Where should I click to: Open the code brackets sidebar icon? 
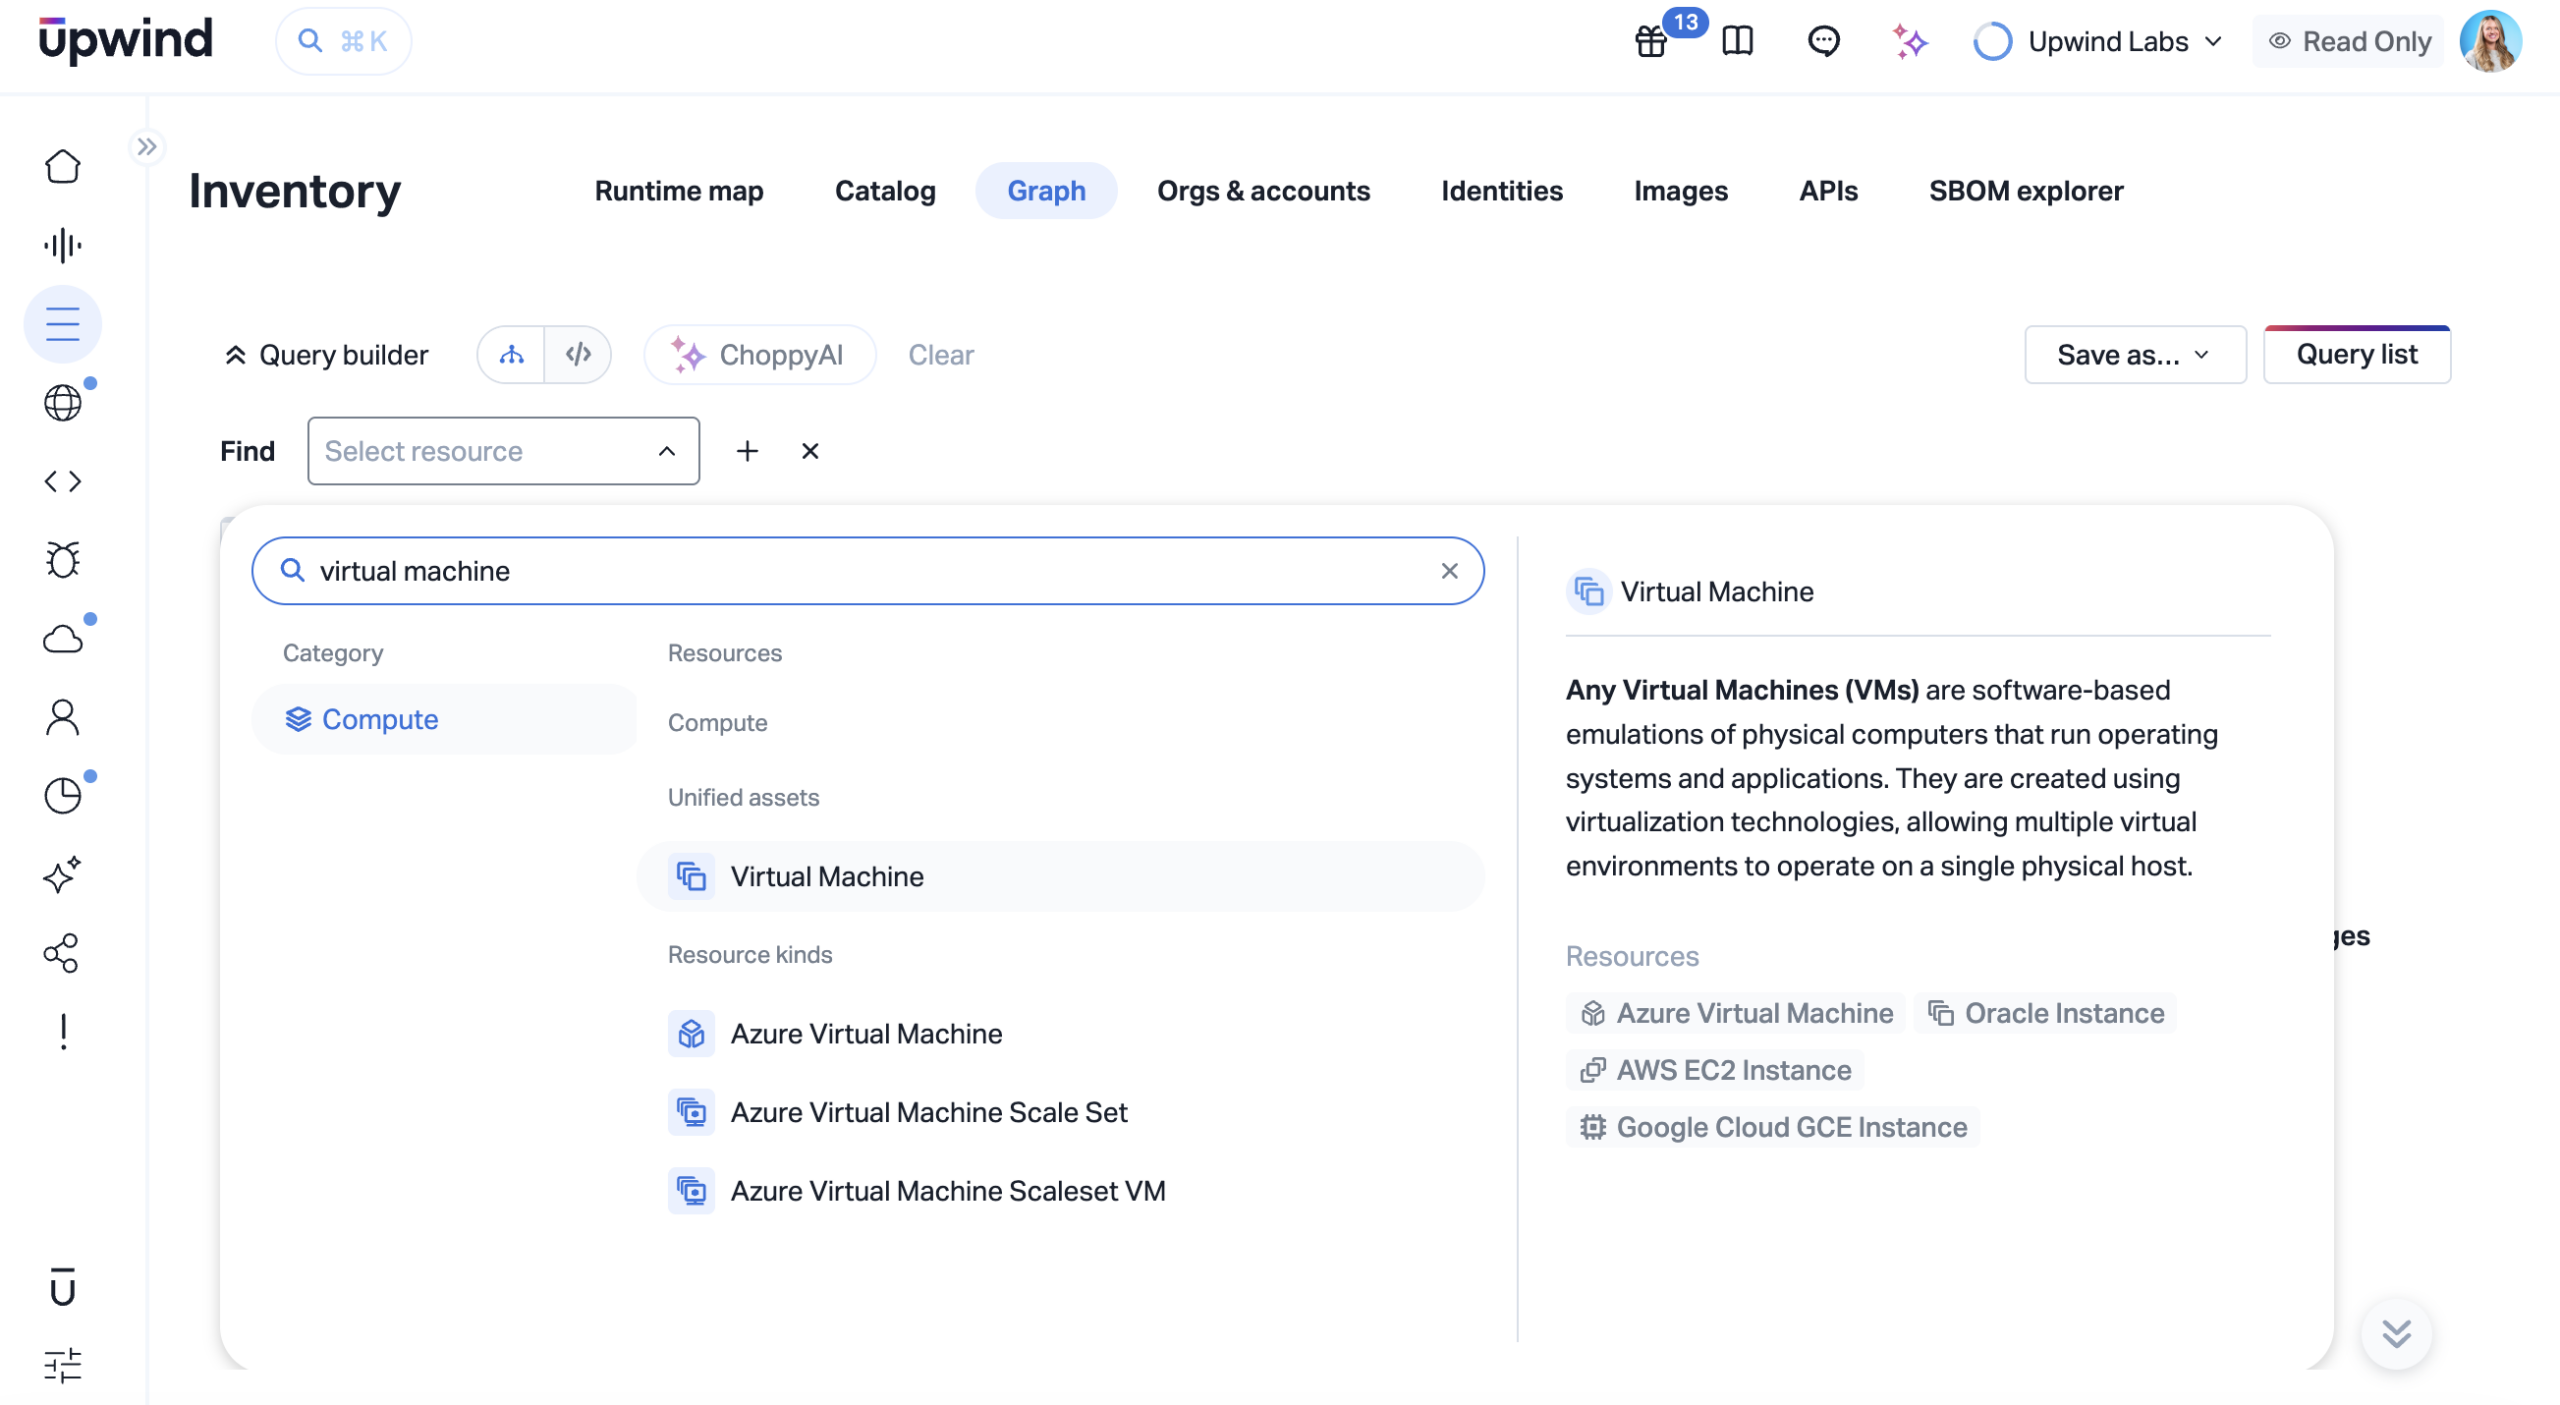[62, 481]
